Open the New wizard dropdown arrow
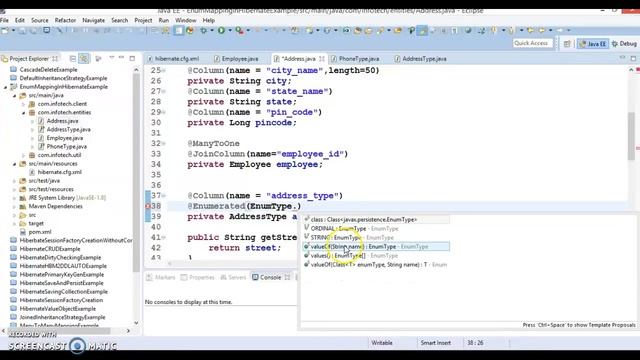The width and height of the screenshot is (640, 360). (13, 31)
